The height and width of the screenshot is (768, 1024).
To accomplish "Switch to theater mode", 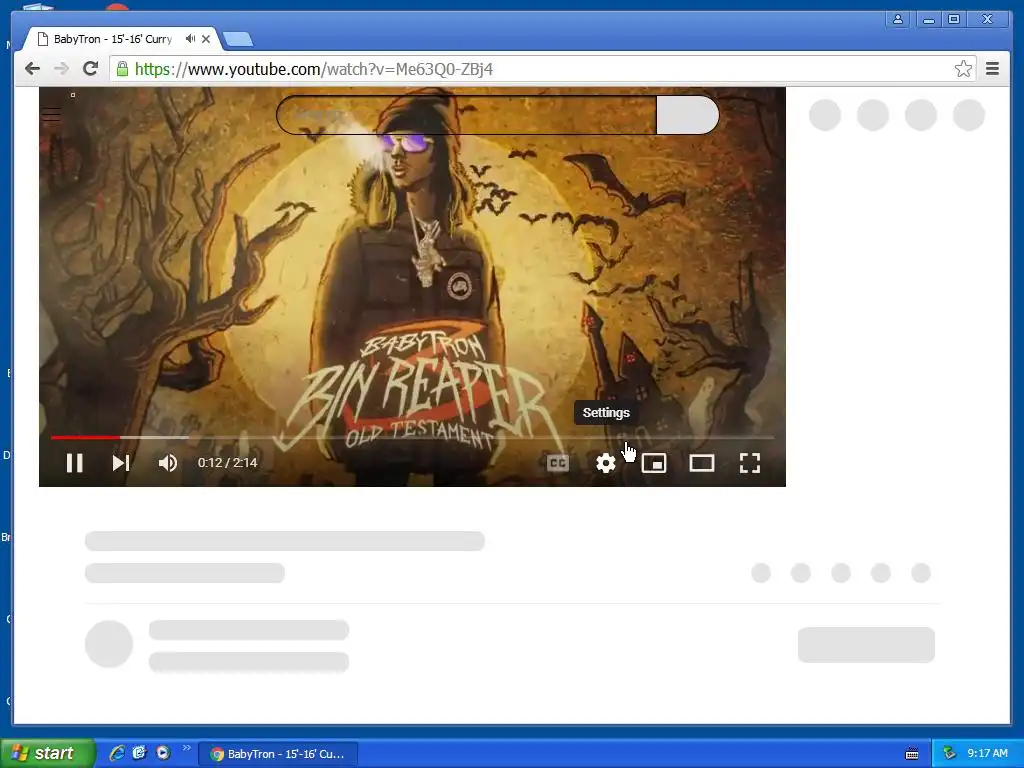I will click(x=702, y=463).
